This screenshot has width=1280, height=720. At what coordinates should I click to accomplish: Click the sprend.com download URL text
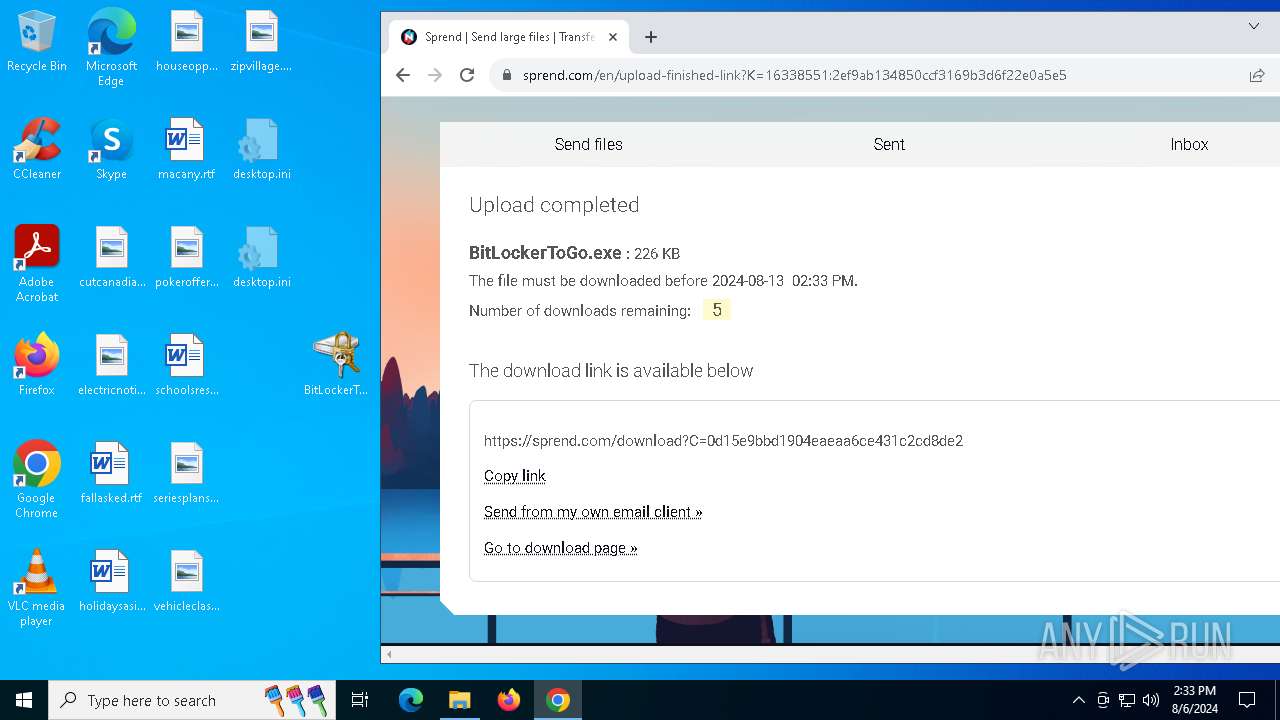pos(723,441)
